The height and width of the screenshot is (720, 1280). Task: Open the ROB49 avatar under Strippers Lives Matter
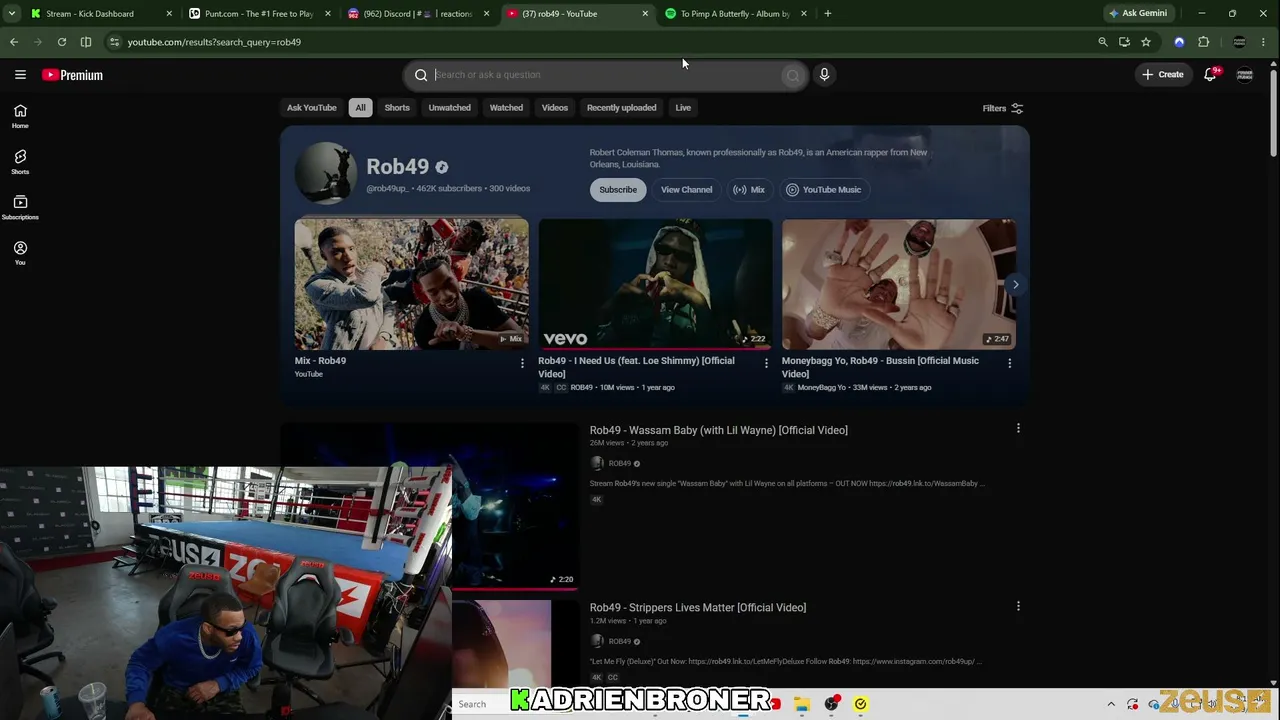[597, 641]
